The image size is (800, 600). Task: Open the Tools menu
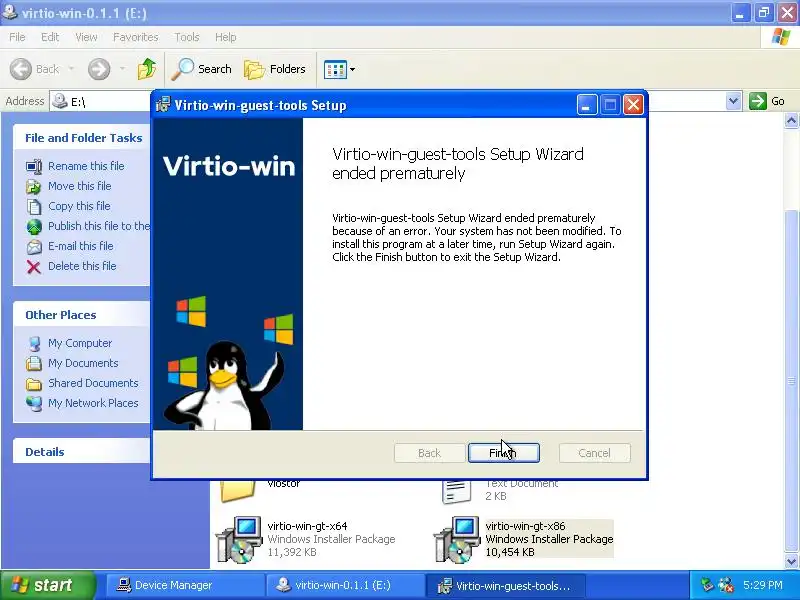click(x=187, y=37)
